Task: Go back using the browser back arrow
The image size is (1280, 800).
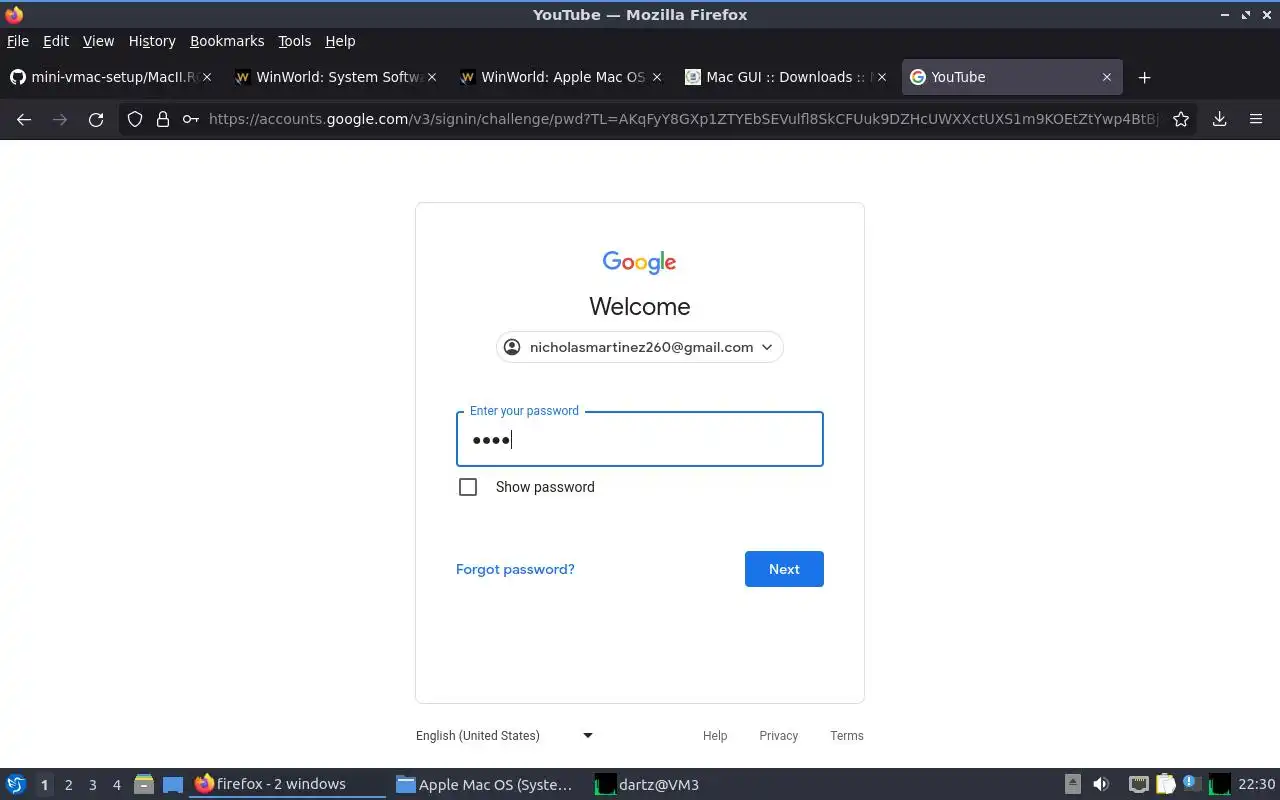Action: pyautogui.click(x=24, y=119)
